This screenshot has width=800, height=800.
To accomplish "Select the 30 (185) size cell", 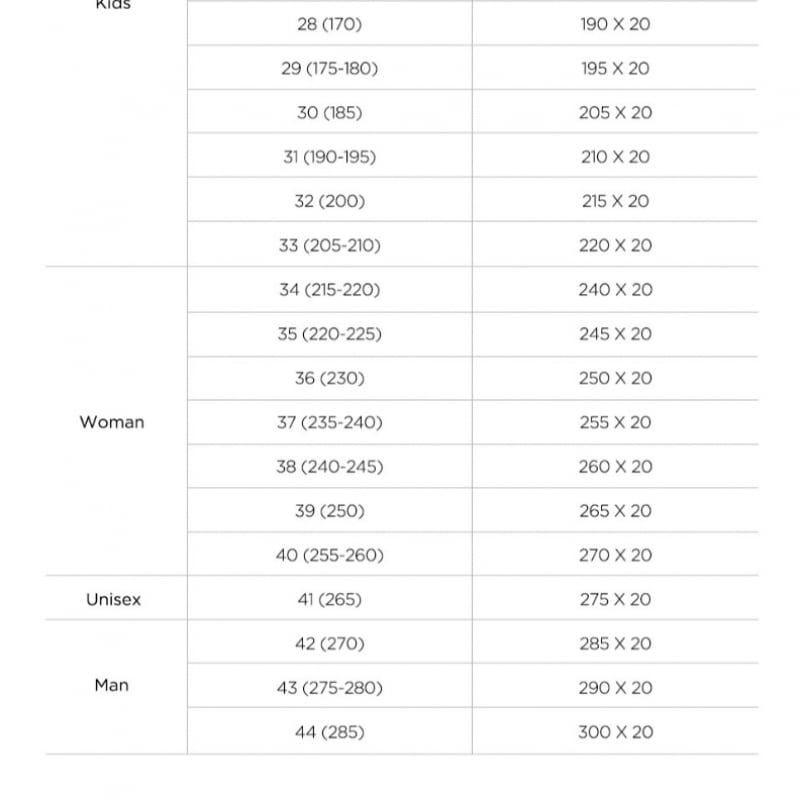I will coord(329,113).
